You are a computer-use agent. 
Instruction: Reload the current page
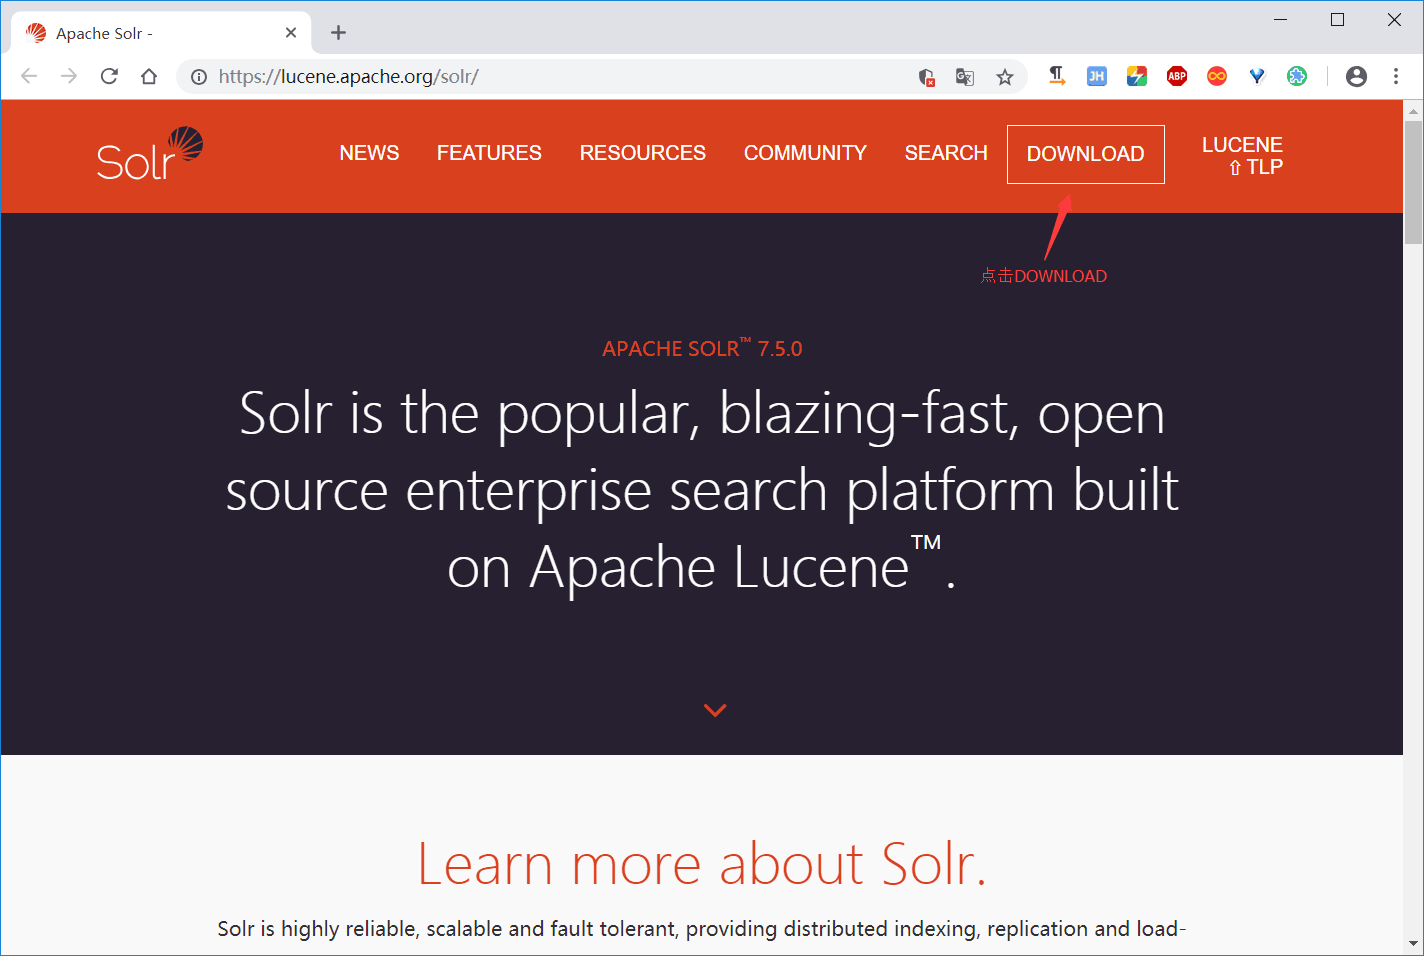(109, 76)
